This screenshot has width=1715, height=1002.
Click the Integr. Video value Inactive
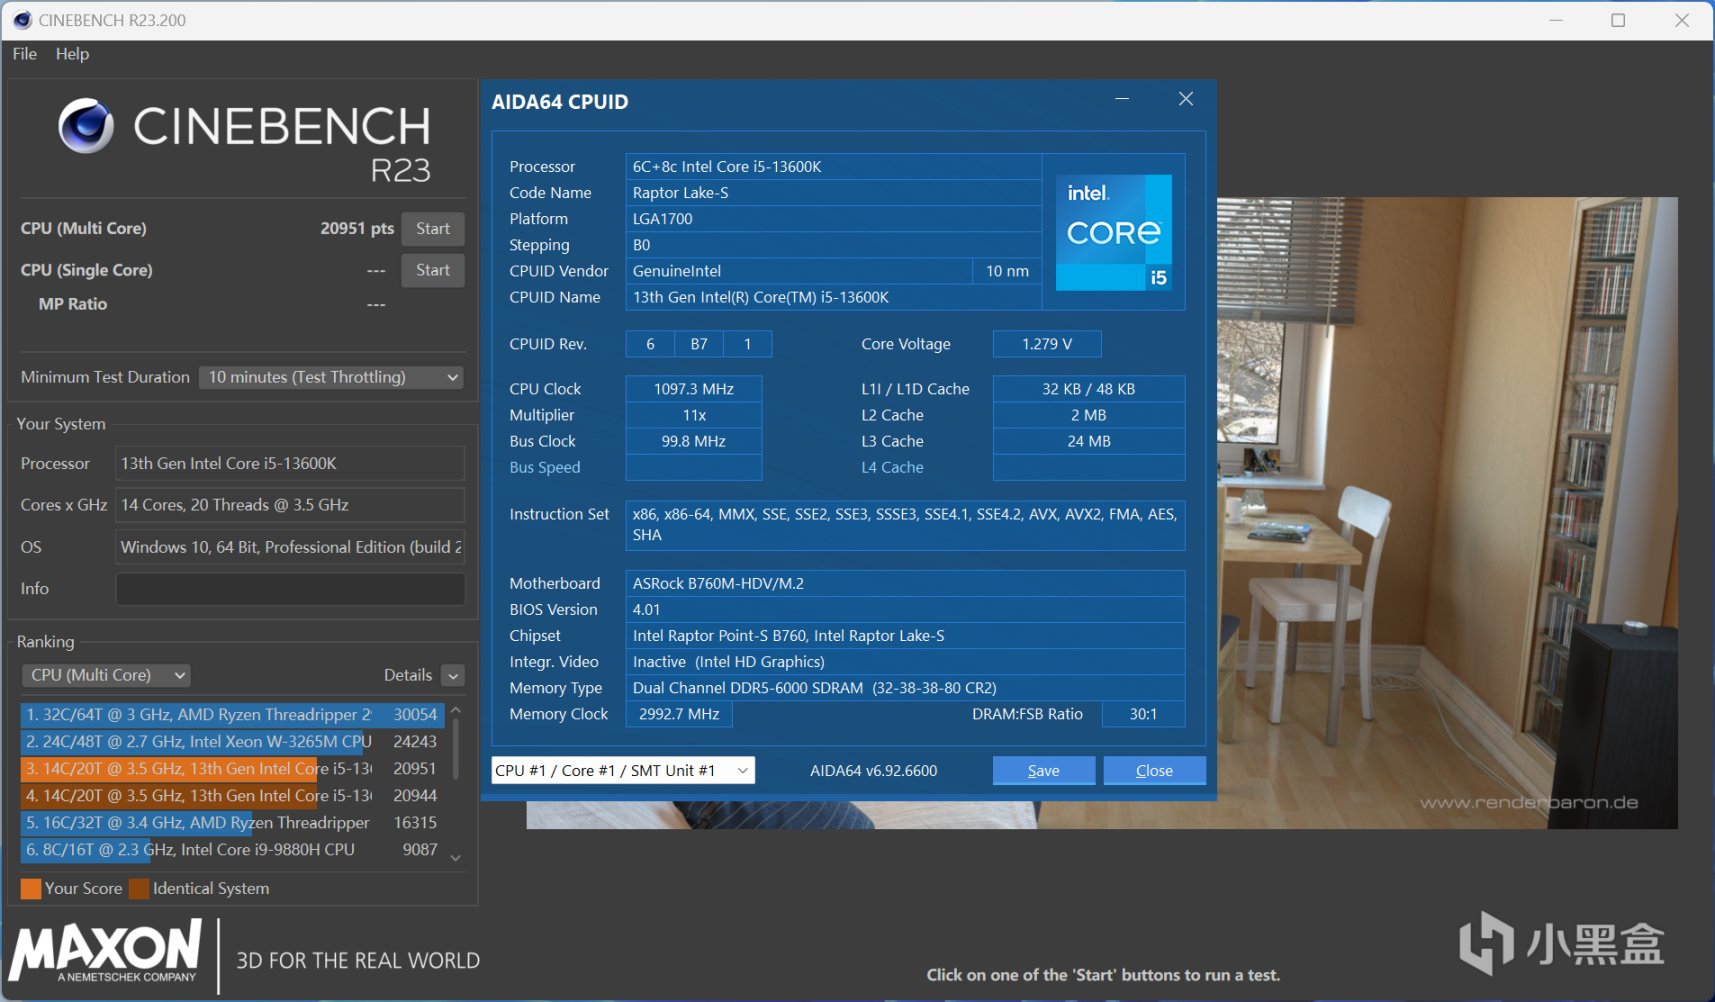click(x=906, y=662)
